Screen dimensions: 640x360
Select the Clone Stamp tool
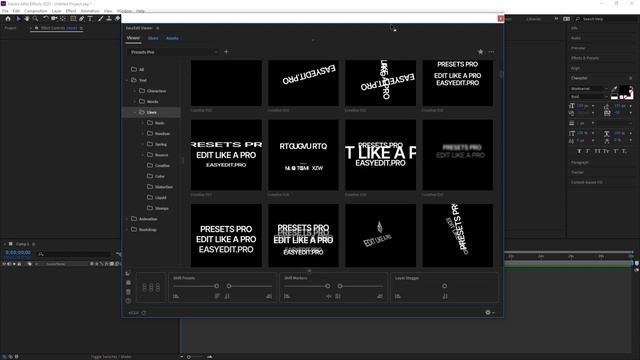[109, 19]
